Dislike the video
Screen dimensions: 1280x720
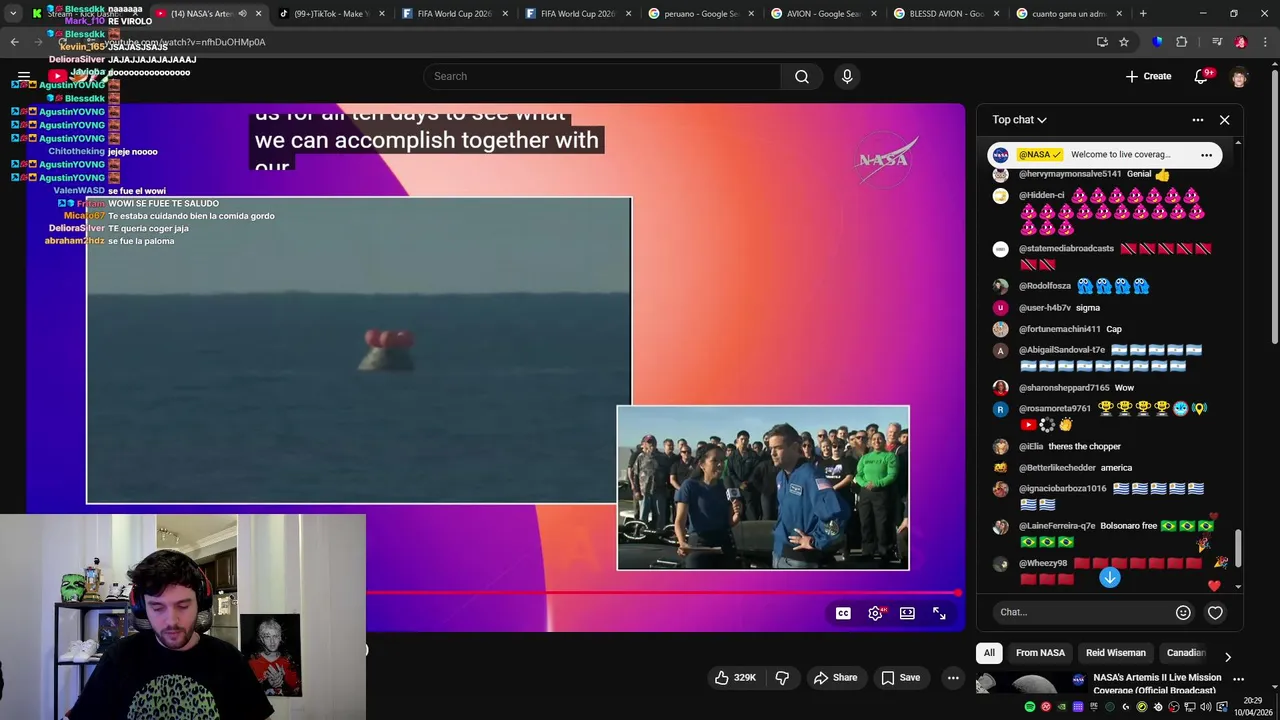pos(782,677)
